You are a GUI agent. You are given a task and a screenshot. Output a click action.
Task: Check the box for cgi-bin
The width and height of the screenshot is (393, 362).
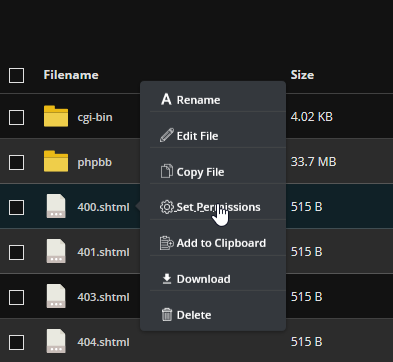tap(17, 118)
